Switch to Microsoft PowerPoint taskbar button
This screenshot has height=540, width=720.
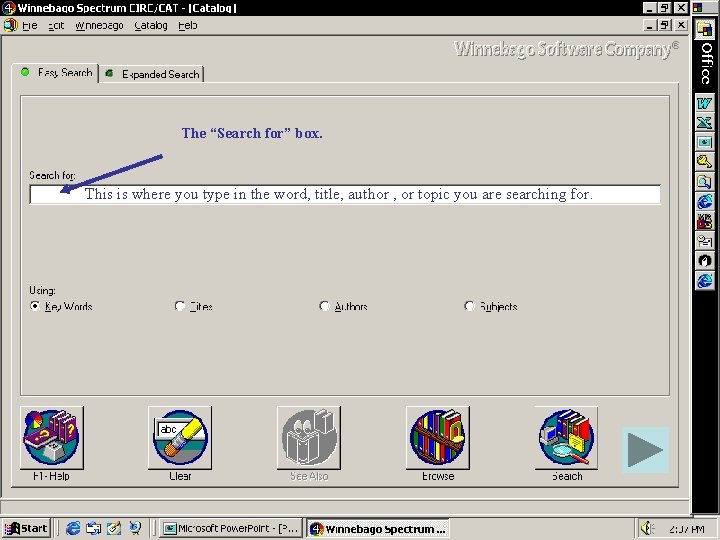[x=231, y=529]
